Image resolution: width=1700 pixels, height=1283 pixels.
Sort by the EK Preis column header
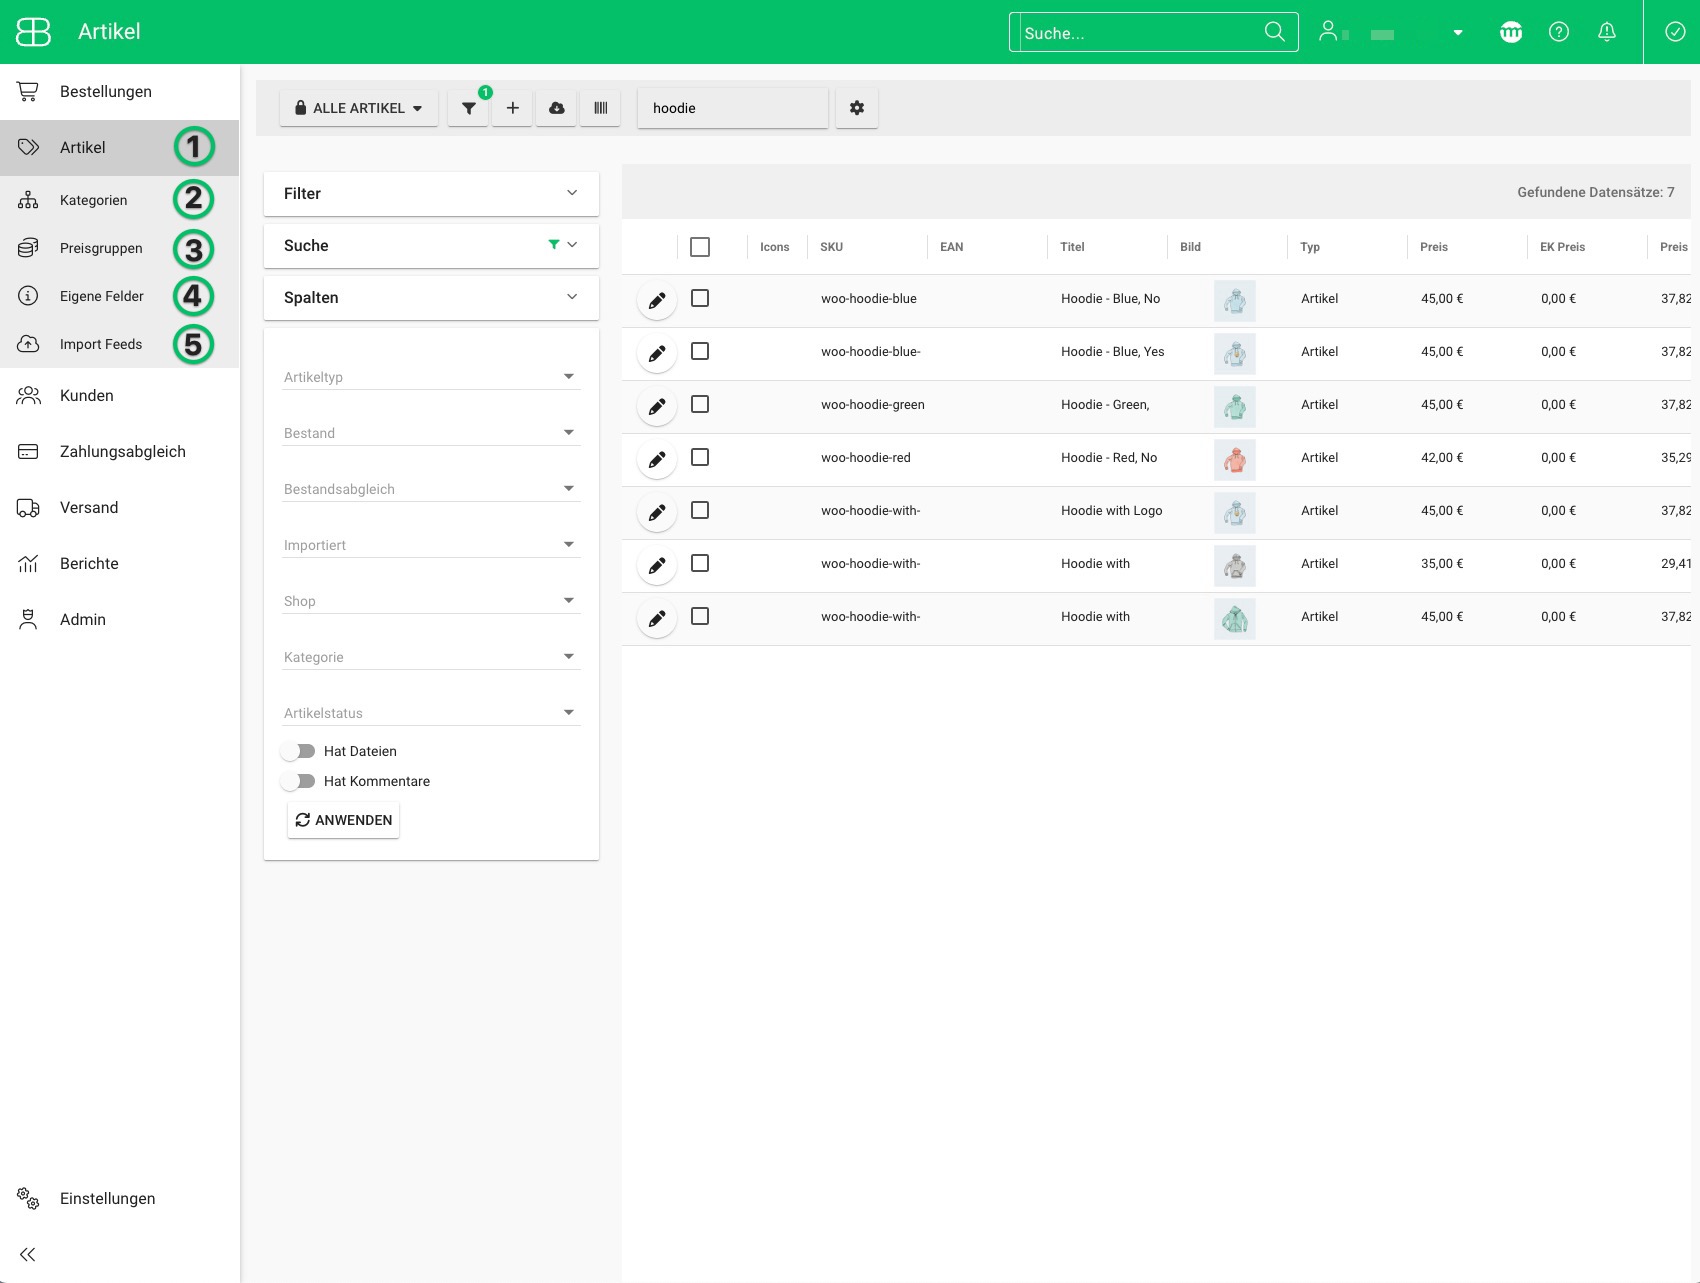pyautogui.click(x=1562, y=247)
